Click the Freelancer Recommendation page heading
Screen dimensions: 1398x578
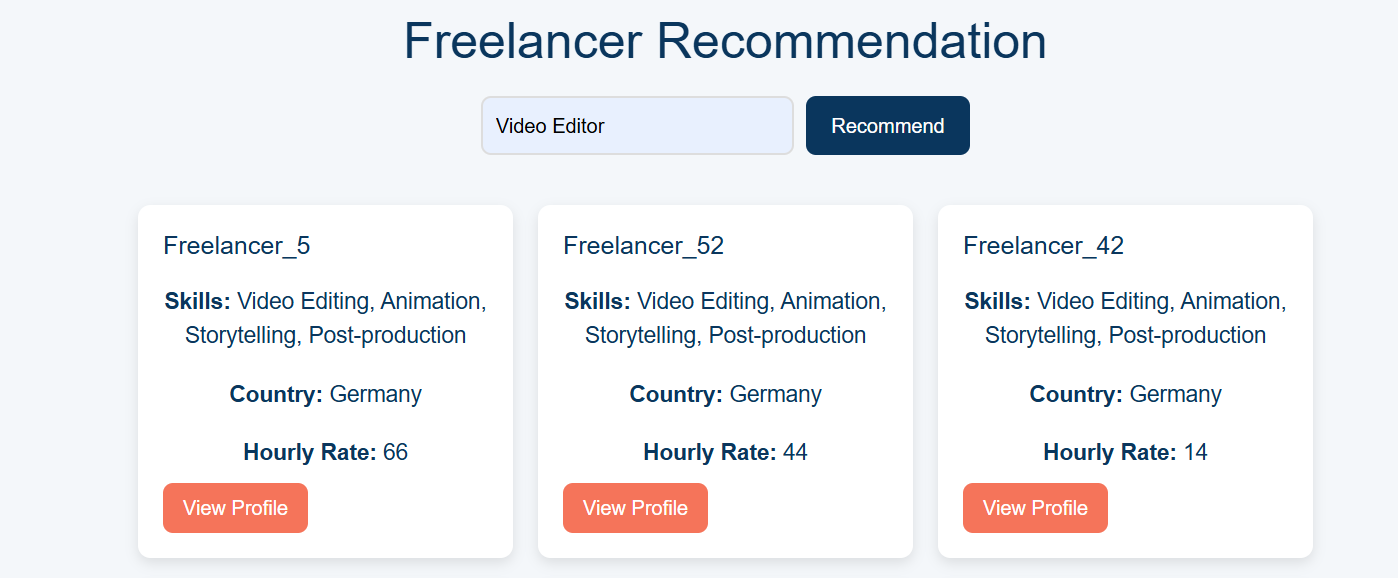click(725, 42)
